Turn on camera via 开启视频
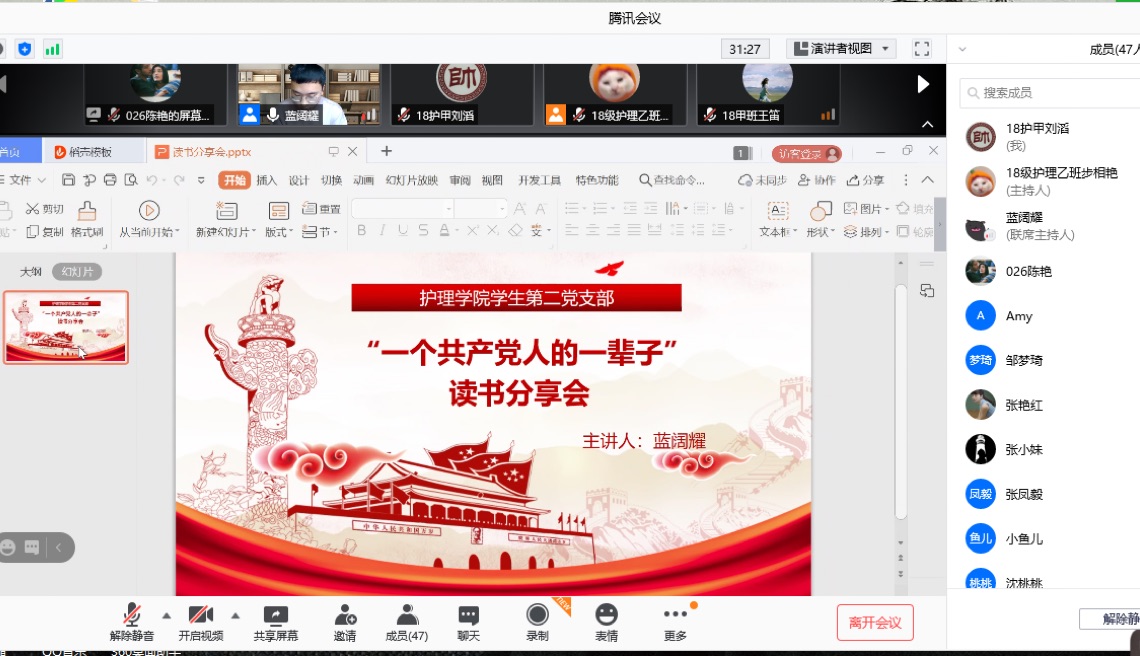The height and width of the screenshot is (656, 1140). [201, 616]
